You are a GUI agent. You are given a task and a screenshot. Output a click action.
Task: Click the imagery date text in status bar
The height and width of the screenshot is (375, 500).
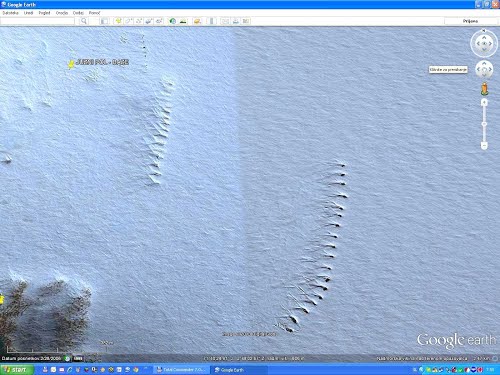point(32,359)
